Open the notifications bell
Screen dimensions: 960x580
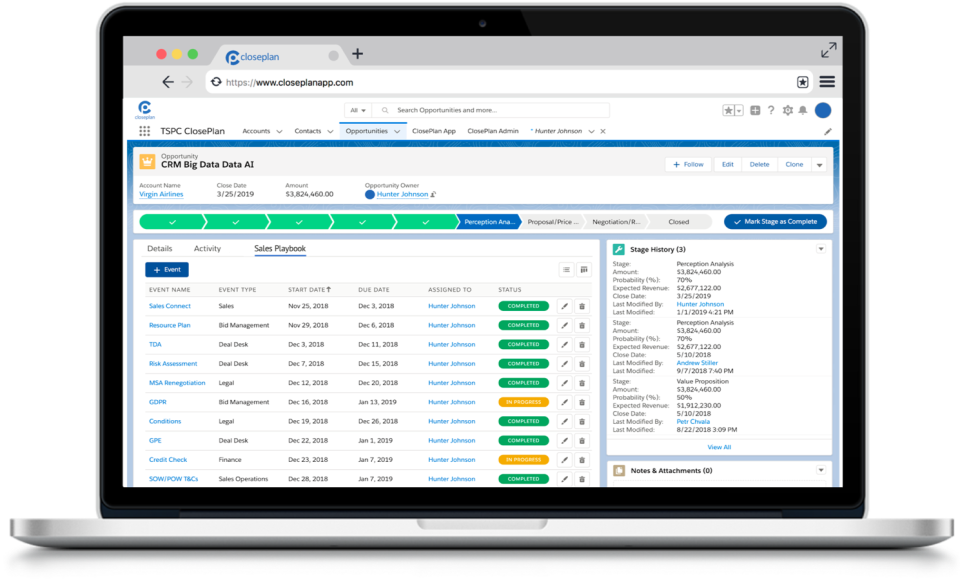803,110
